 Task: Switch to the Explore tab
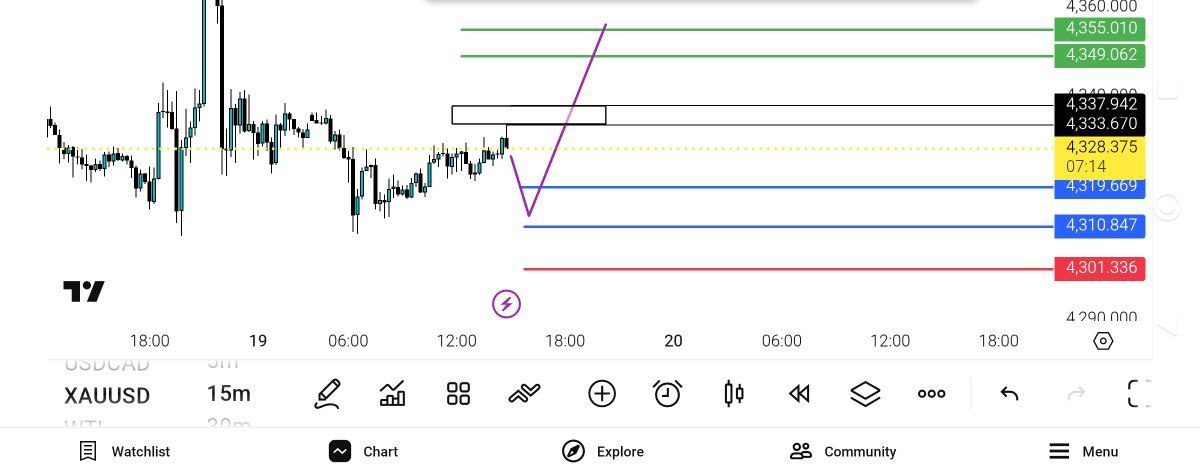(603, 451)
